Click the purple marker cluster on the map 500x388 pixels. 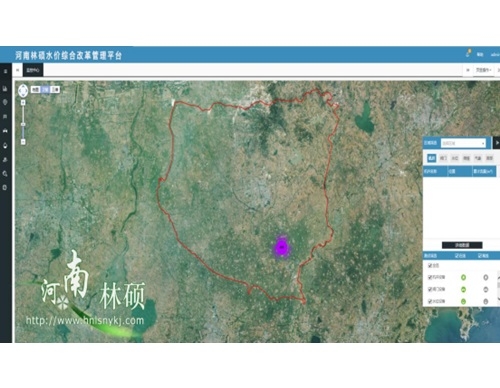pos(282,248)
